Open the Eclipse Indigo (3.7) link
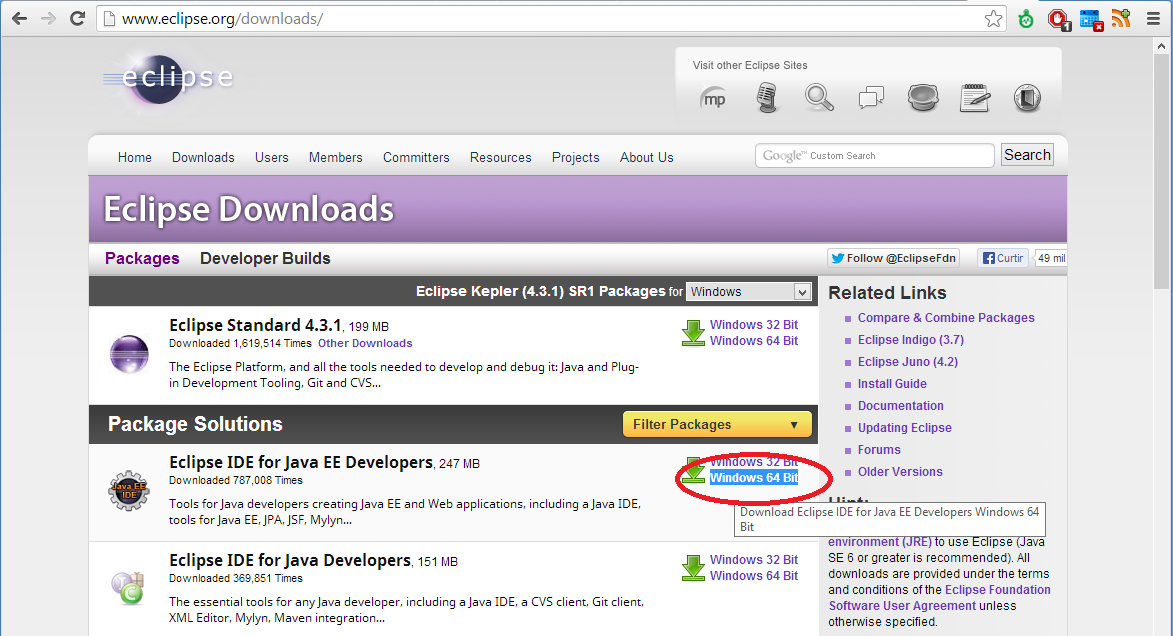This screenshot has width=1173, height=636. pyautogui.click(x=911, y=340)
